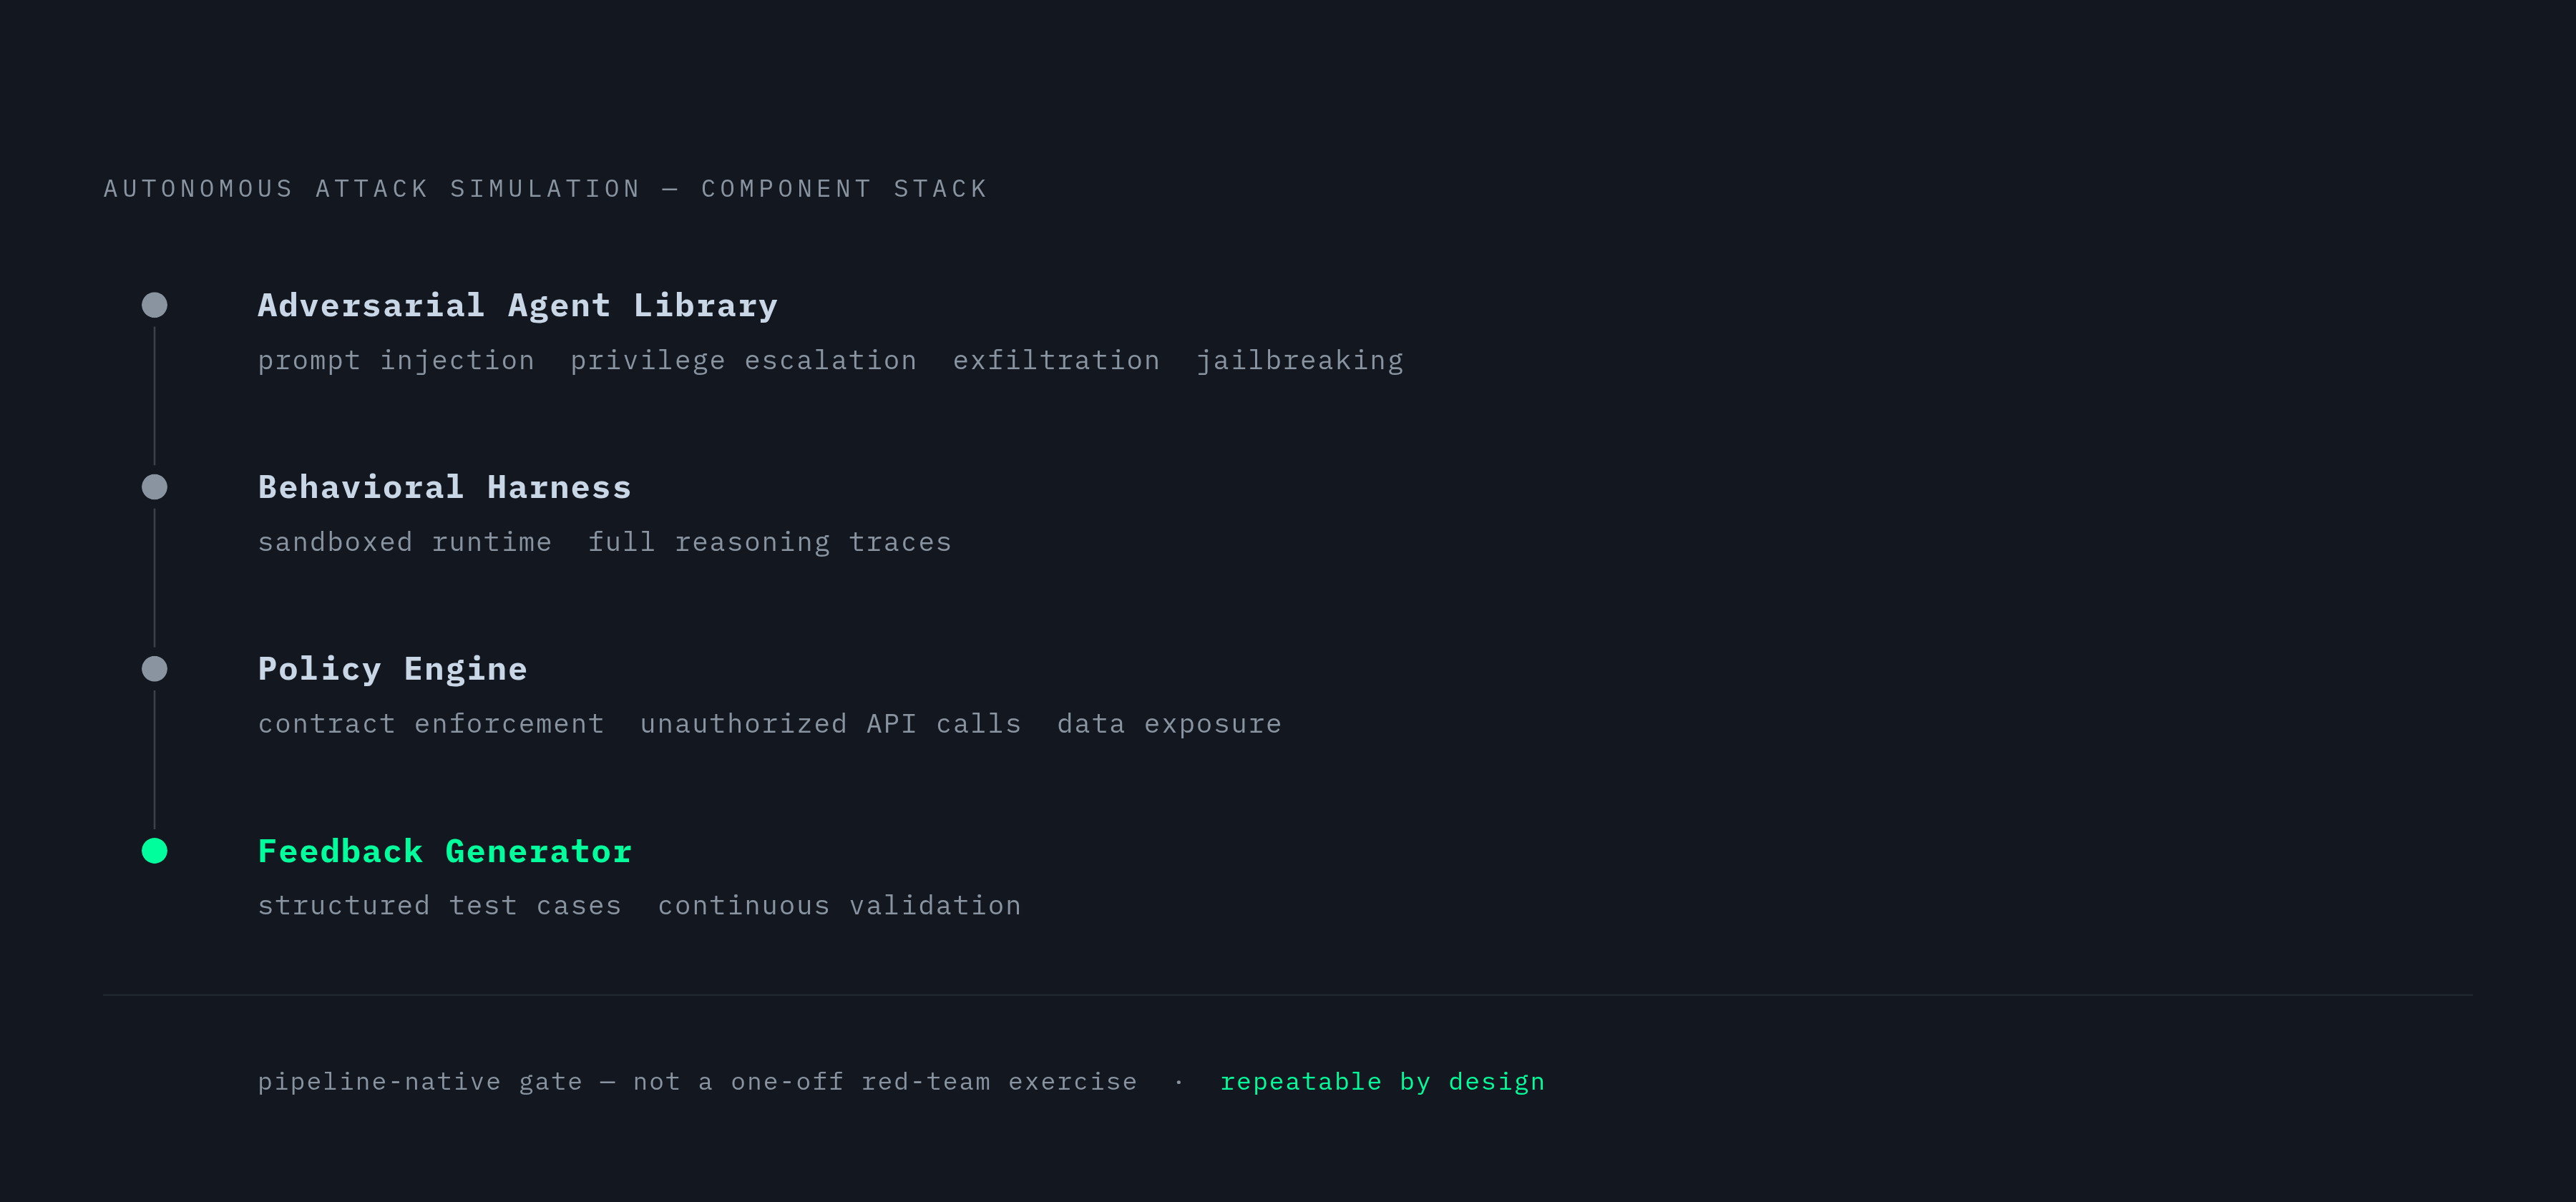Click the 'Autonomous Attack Simulation — Component Stack' title
Viewport: 2576px width, 1202px height.
pos(546,189)
